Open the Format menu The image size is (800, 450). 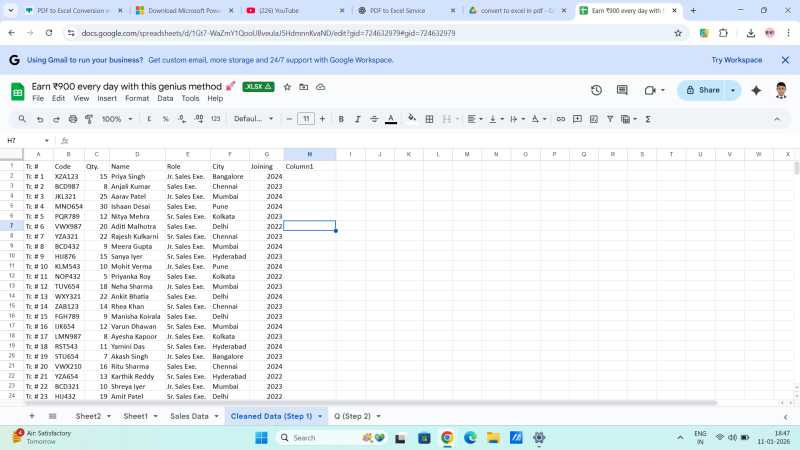(x=137, y=99)
